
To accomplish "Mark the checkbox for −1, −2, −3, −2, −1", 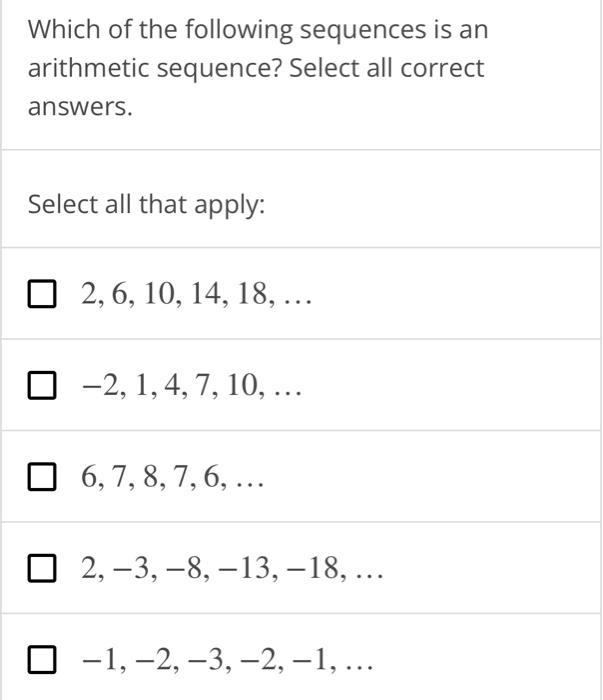I will point(42,659).
